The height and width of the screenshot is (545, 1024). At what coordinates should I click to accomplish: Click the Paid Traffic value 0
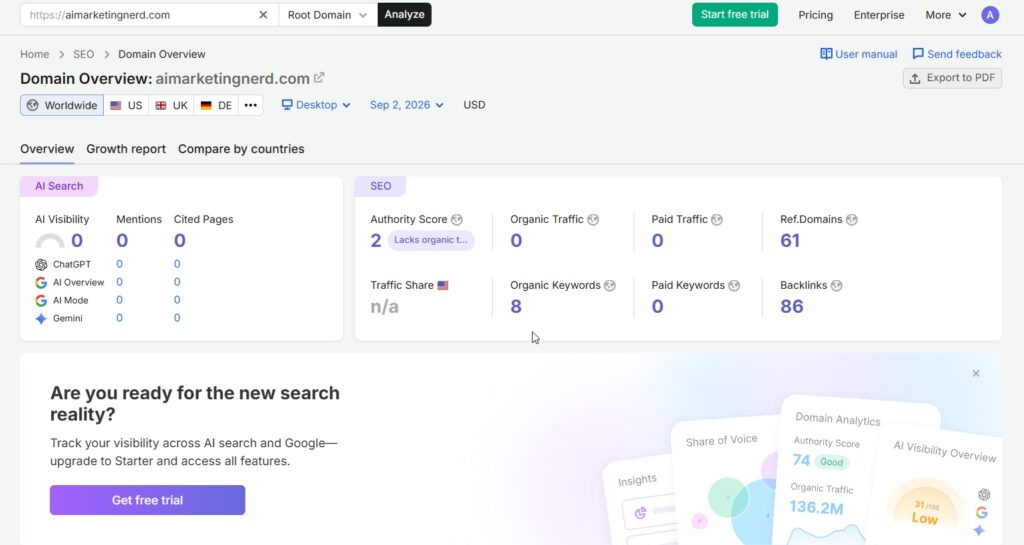[658, 241]
